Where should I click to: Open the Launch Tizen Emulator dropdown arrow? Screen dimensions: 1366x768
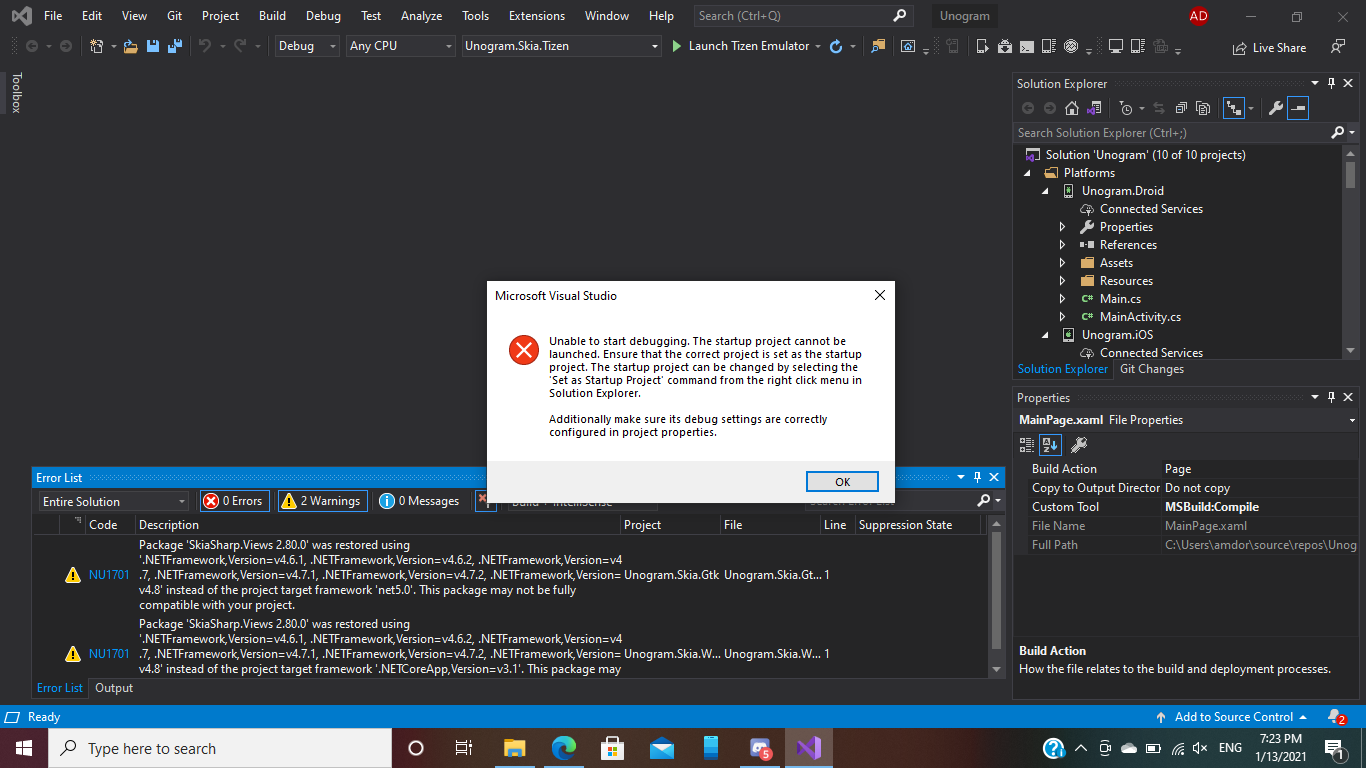pyautogui.click(x=818, y=46)
